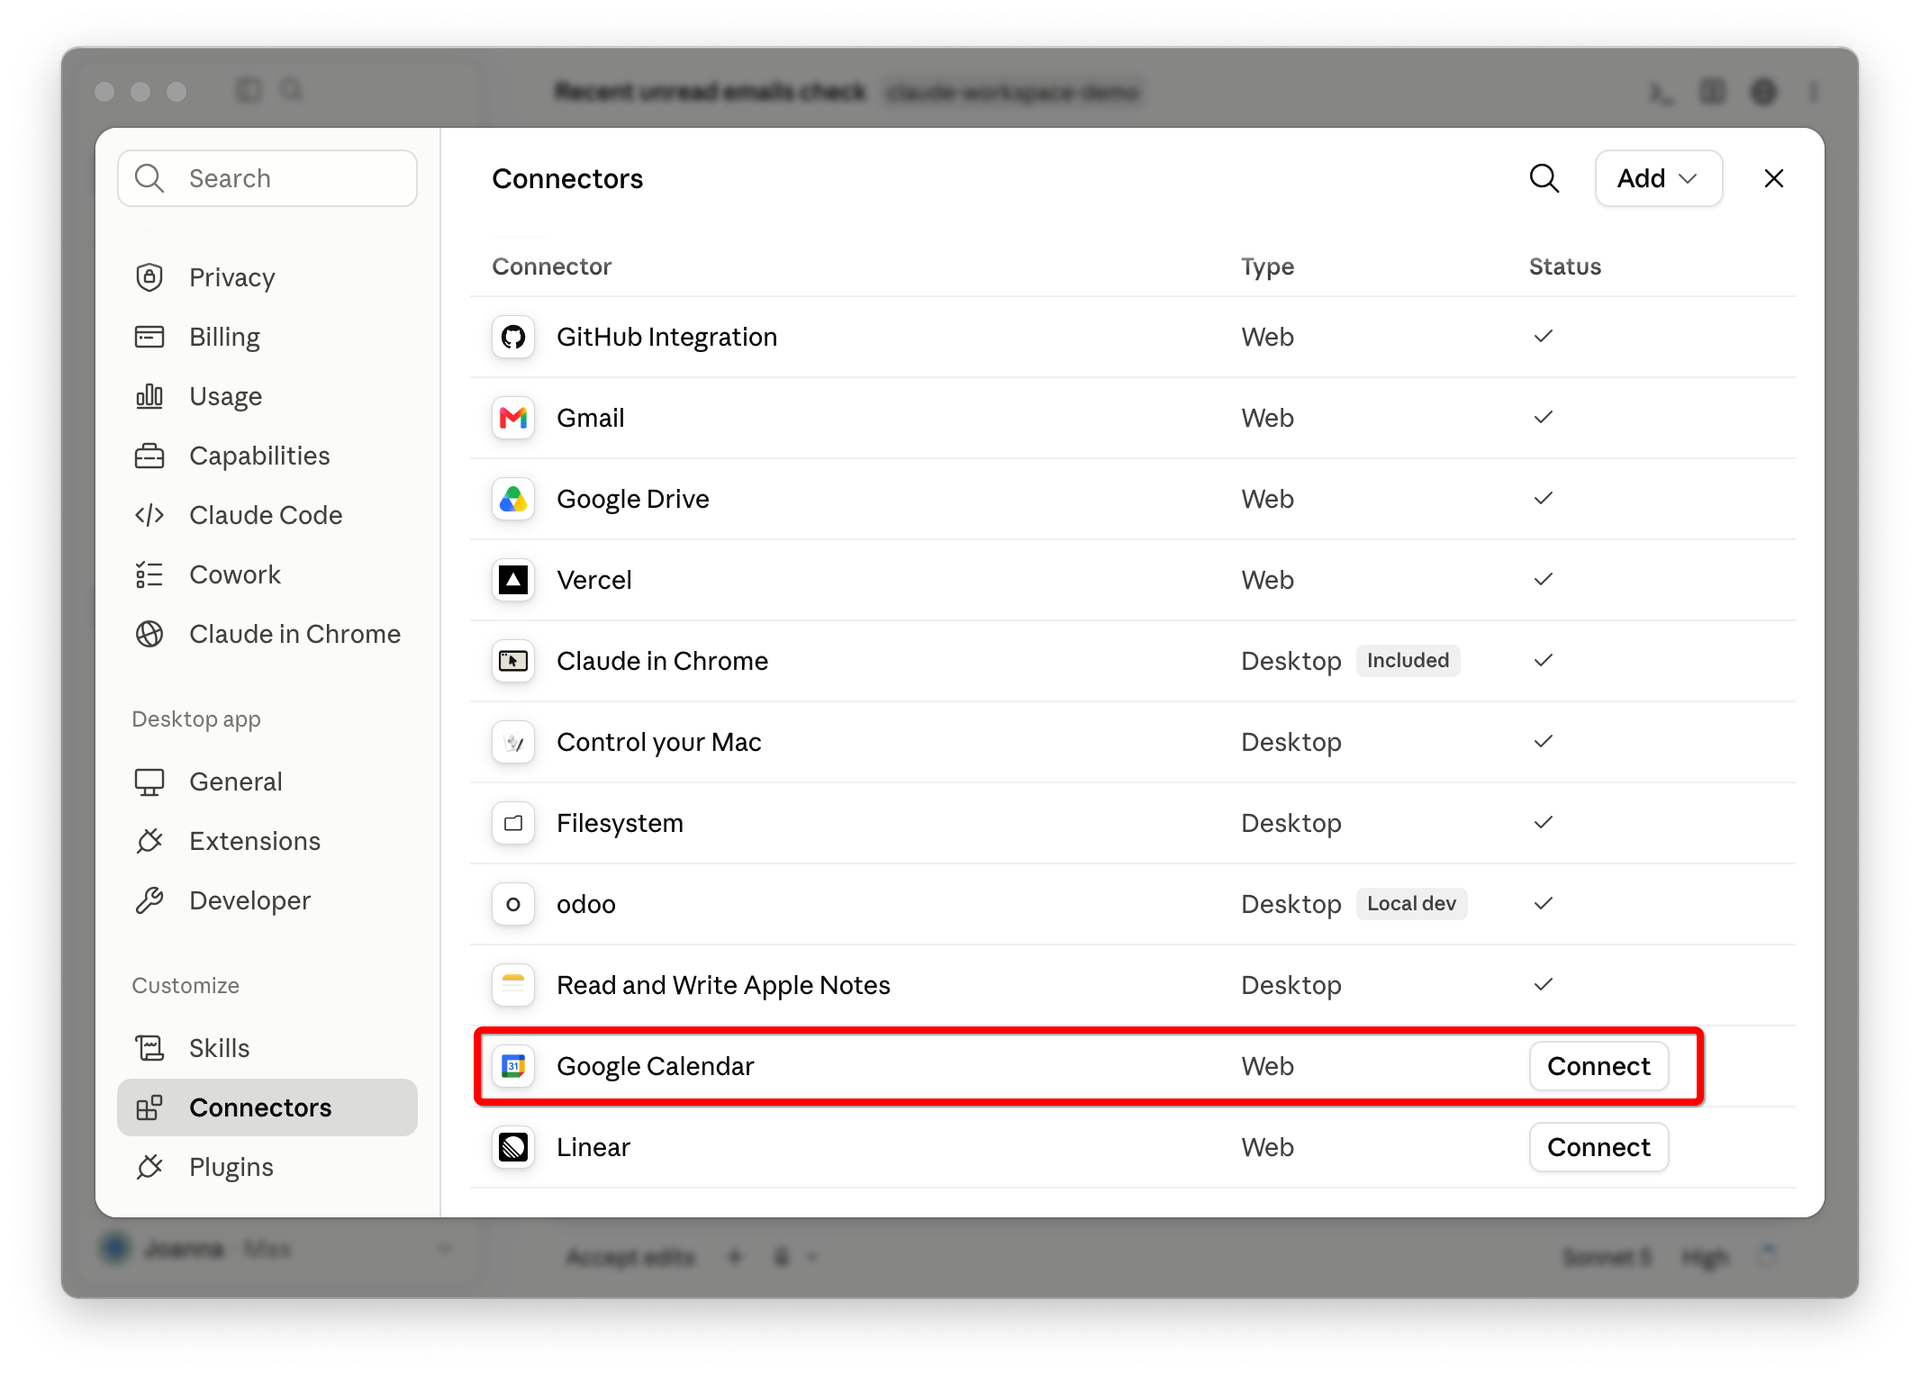Screen dimensions: 1920x1374
Task: Click the Connector column header
Action: [x=551, y=267]
